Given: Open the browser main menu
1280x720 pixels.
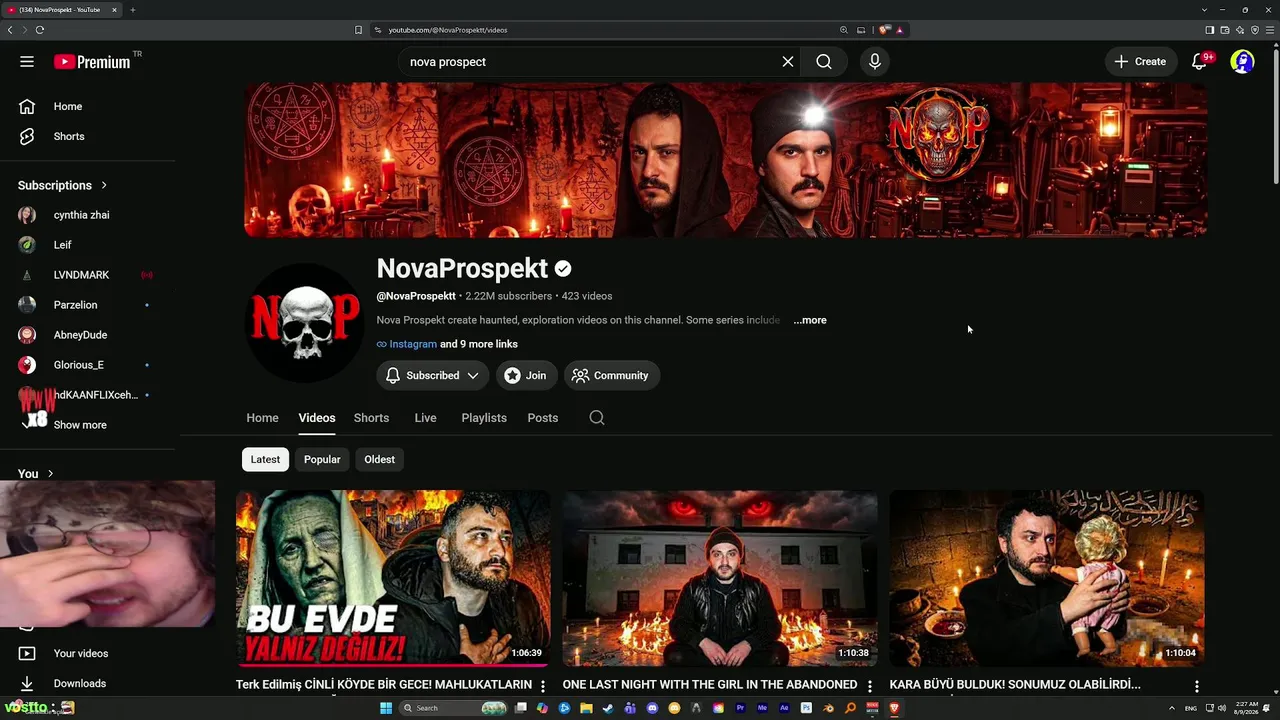Looking at the screenshot, I should point(1270,30).
